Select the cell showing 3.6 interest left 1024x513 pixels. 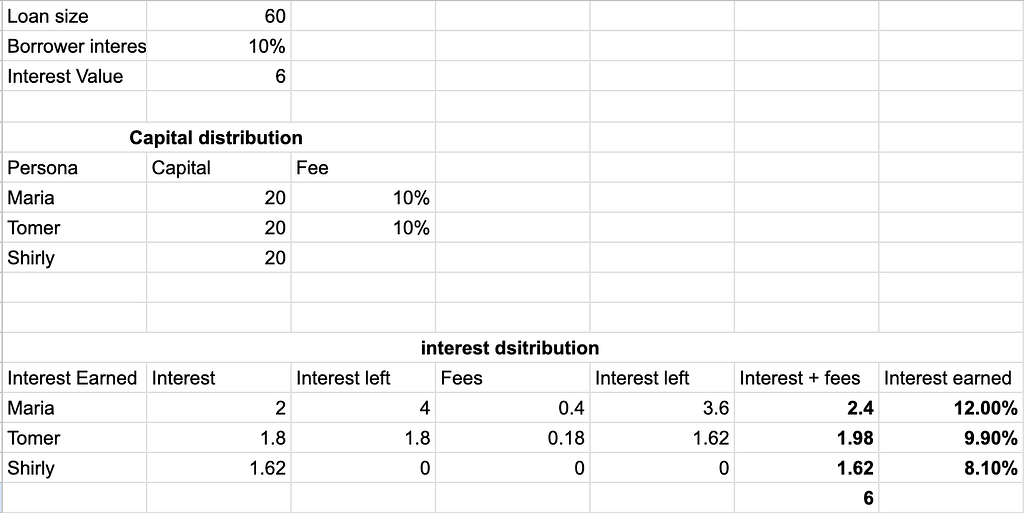pyautogui.click(x=662, y=408)
